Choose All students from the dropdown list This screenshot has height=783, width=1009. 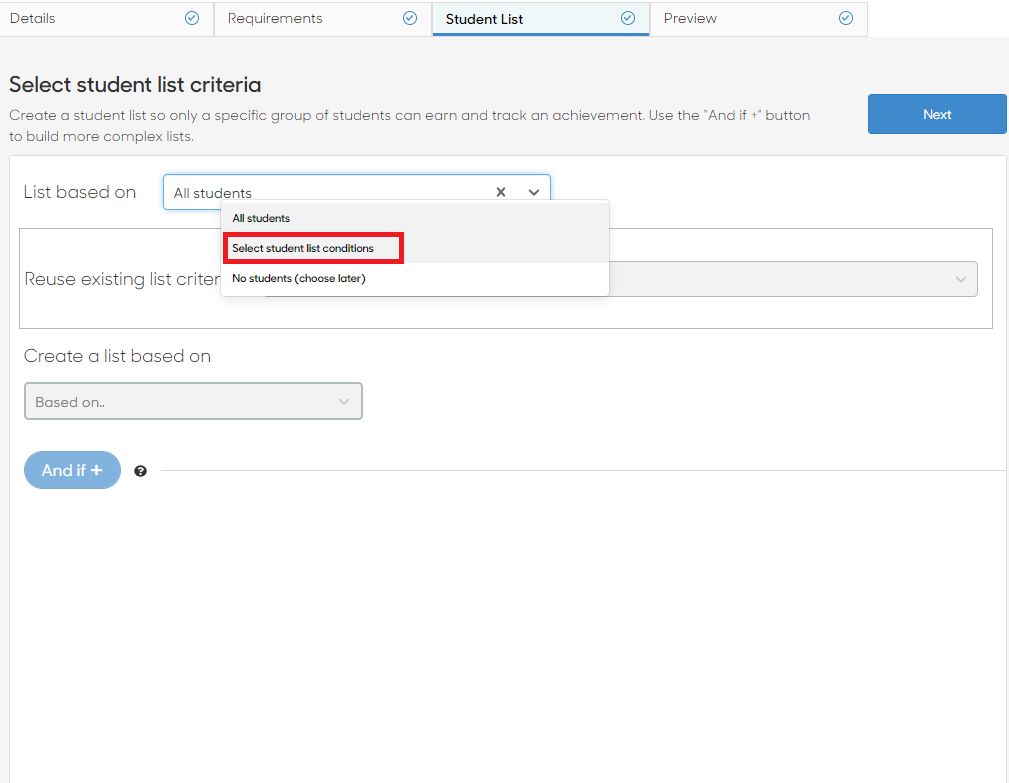(414, 218)
